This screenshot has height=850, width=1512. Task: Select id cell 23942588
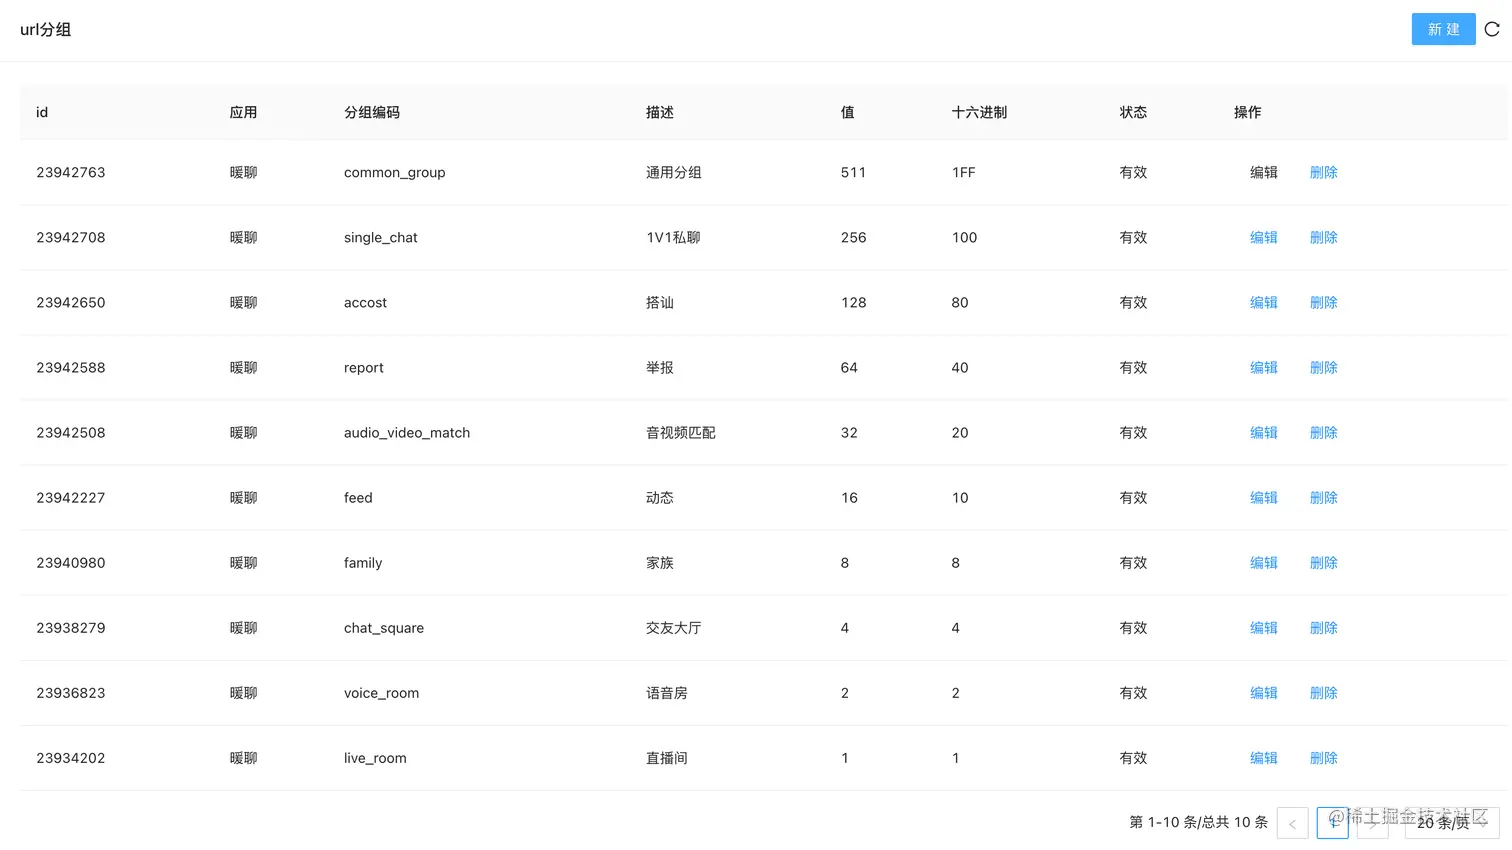tap(71, 367)
